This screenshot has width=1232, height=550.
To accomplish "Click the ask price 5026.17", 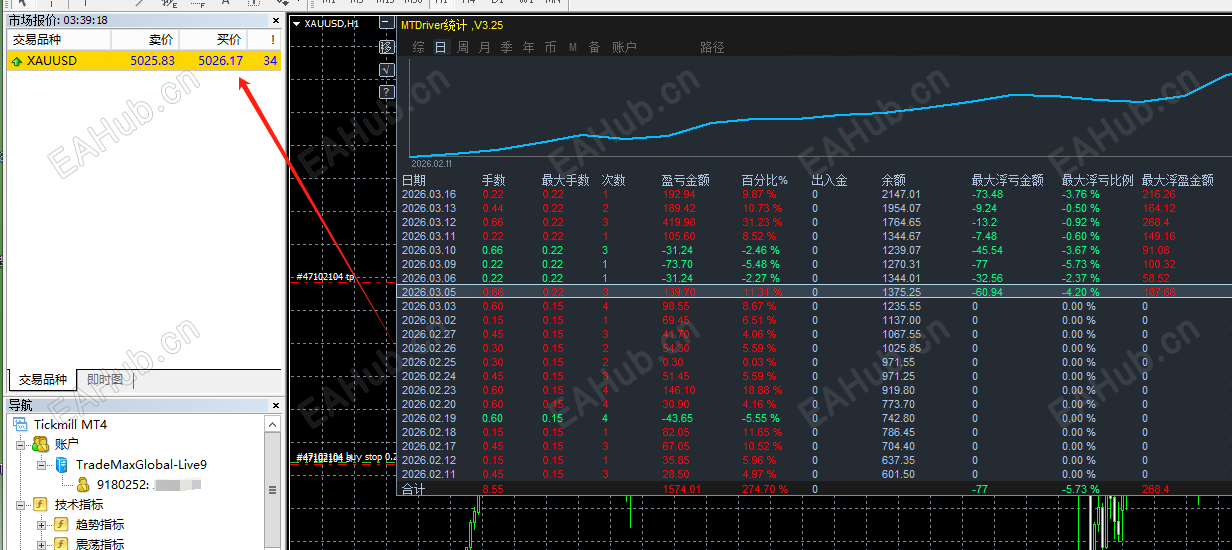I will pyautogui.click(x=220, y=61).
